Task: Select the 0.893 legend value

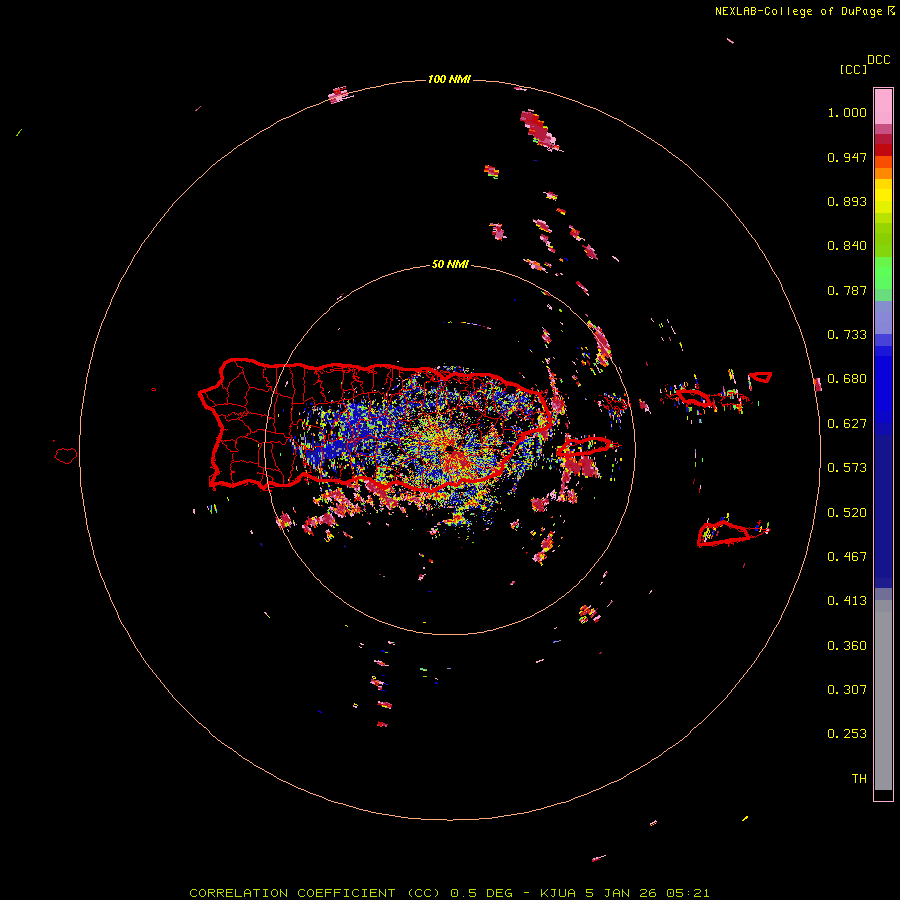Action: tap(847, 201)
